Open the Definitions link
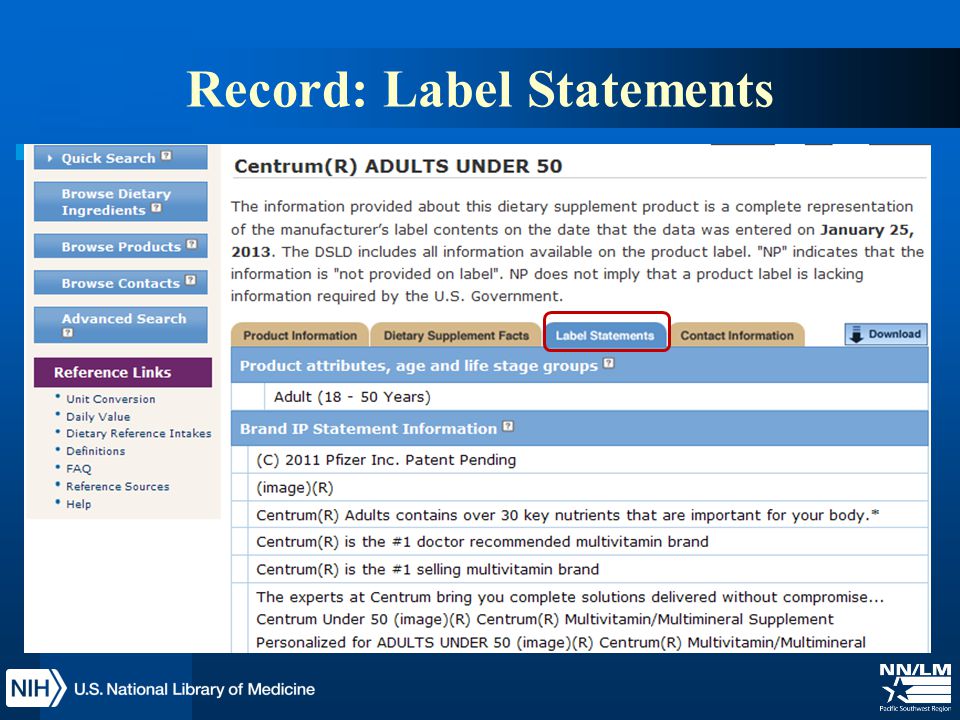Image resolution: width=960 pixels, height=720 pixels. tap(96, 451)
